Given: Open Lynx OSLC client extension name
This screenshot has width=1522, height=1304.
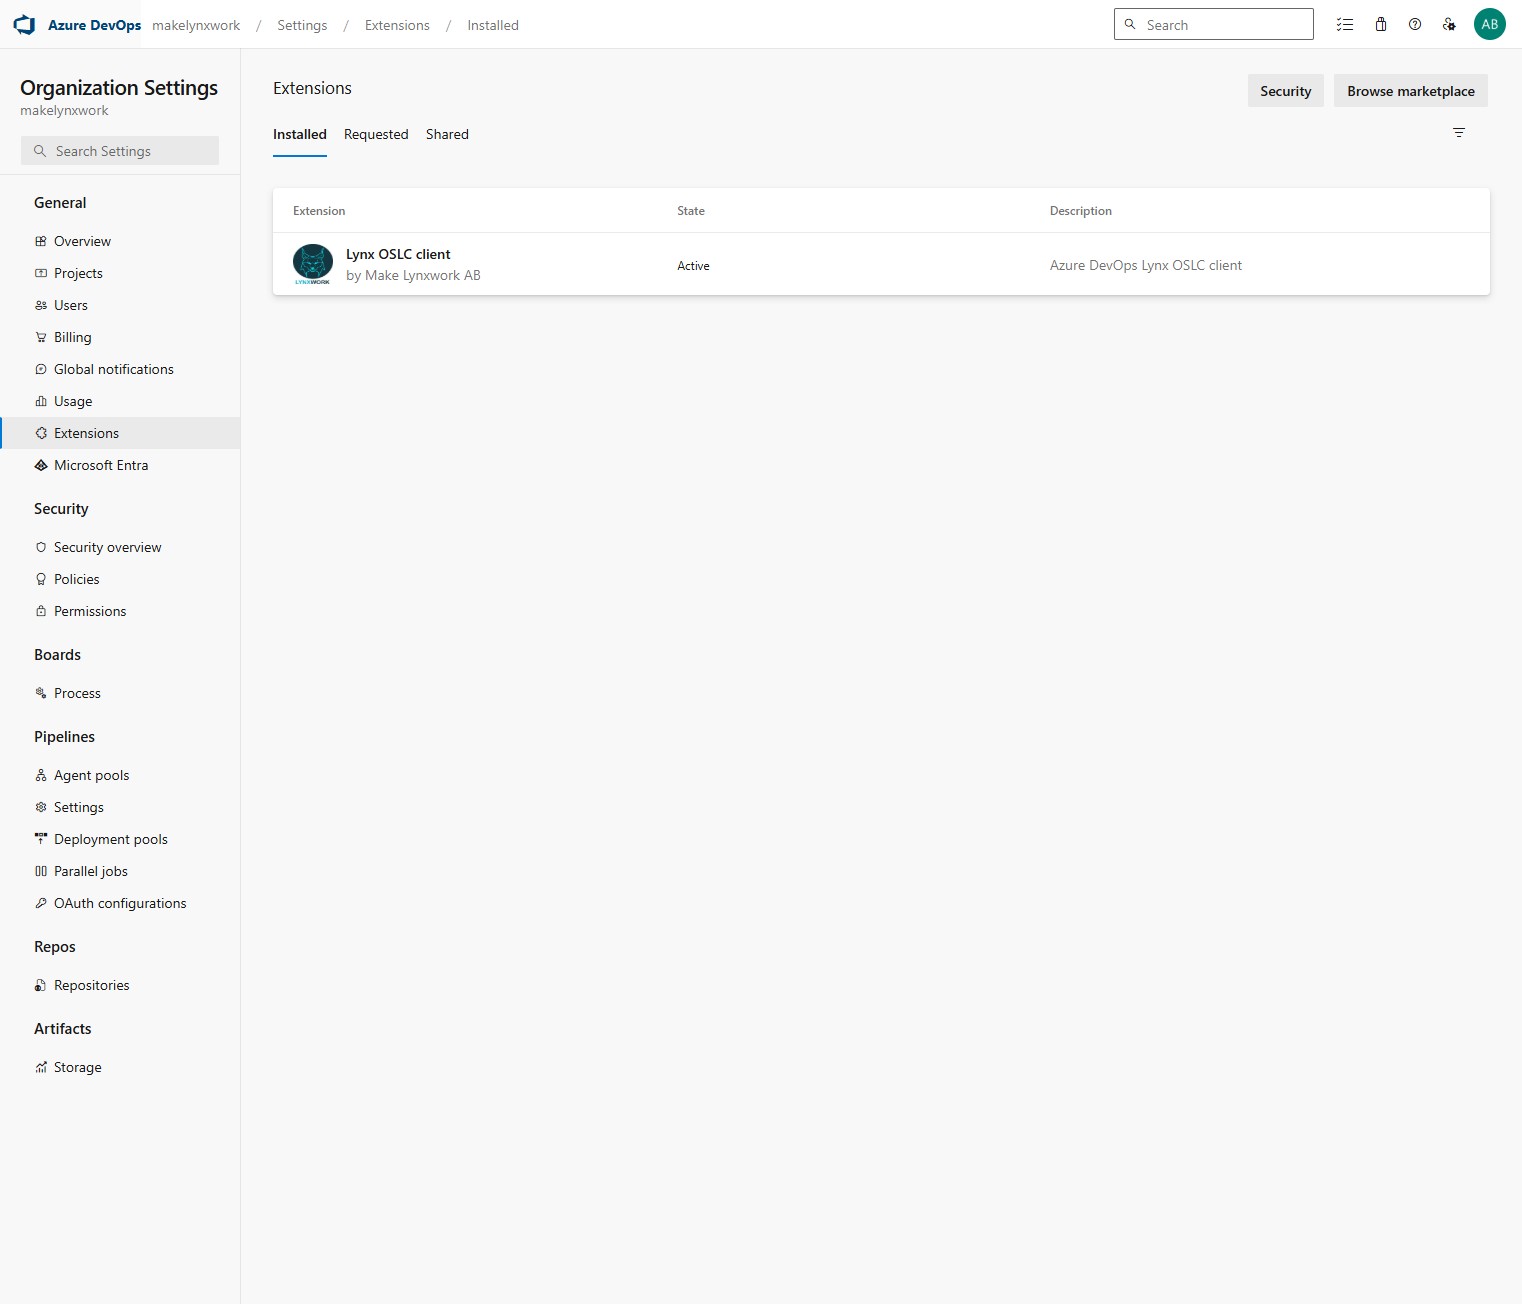Looking at the screenshot, I should click(x=398, y=254).
